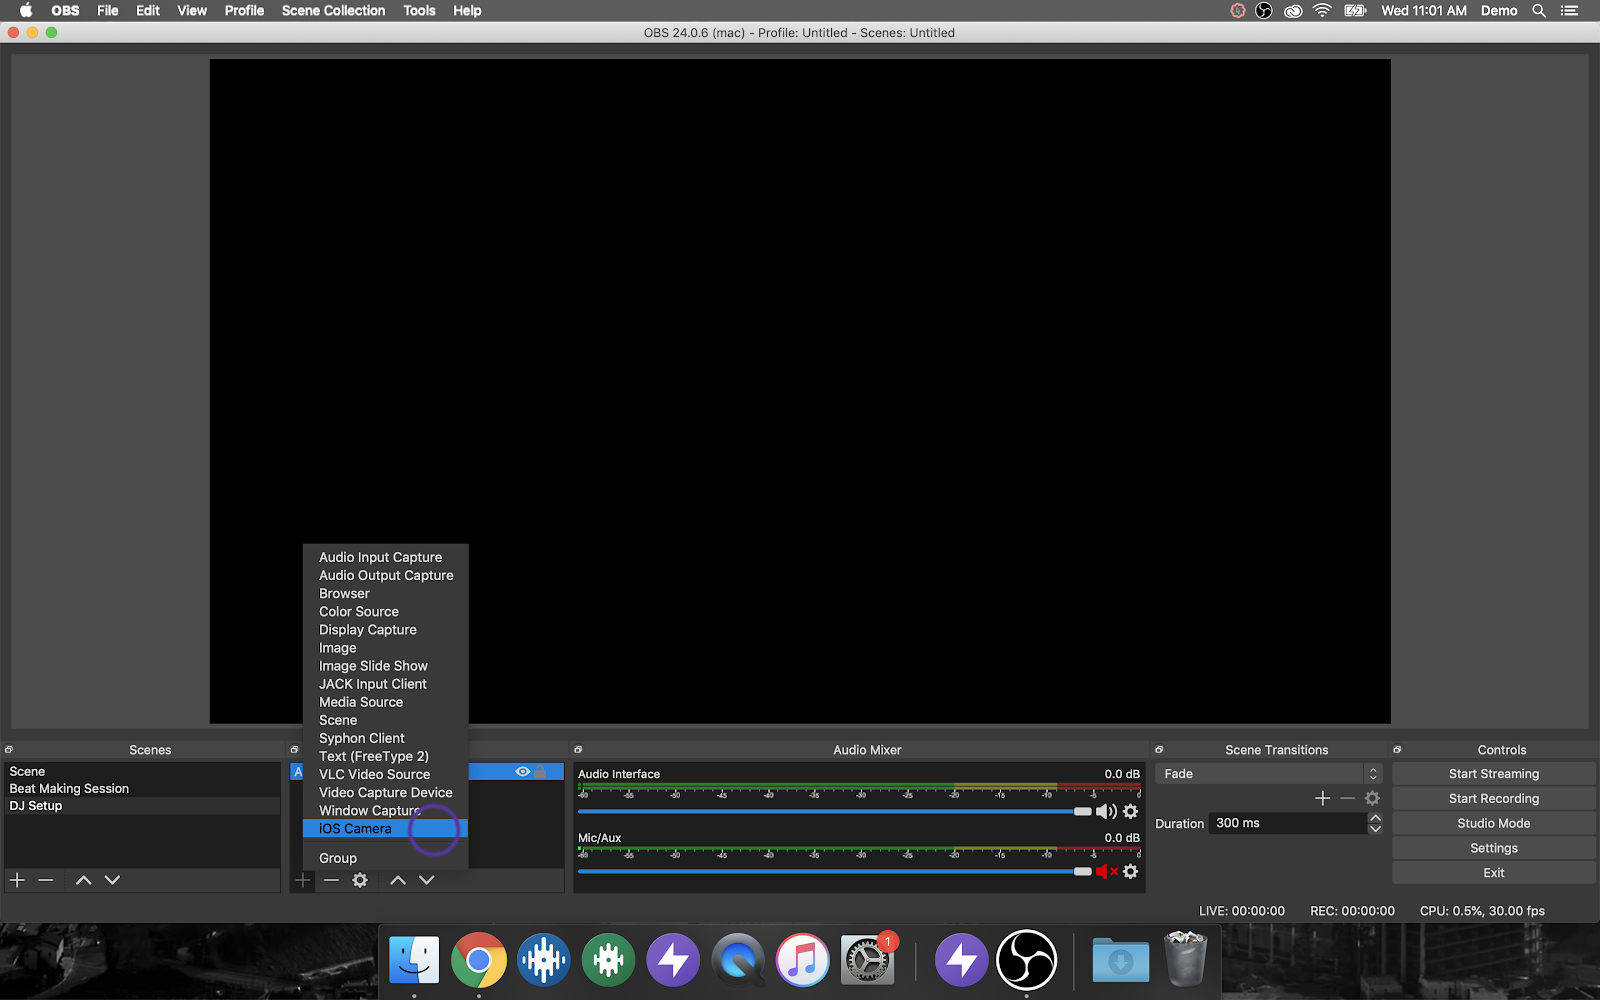Open the Profile menu
Viewport: 1600px width, 1000px height.
click(x=244, y=10)
